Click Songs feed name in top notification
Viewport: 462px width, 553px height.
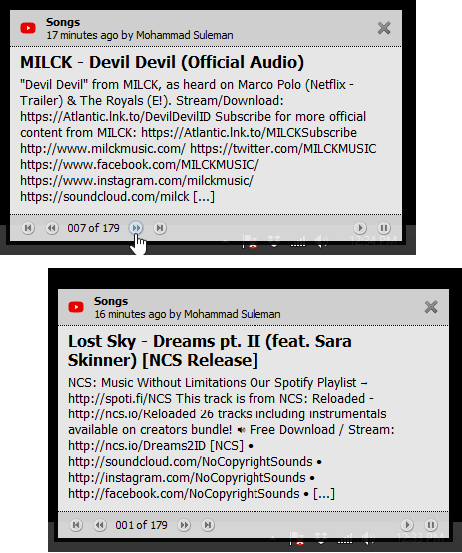pyautogui.click(x=63, y=22)
